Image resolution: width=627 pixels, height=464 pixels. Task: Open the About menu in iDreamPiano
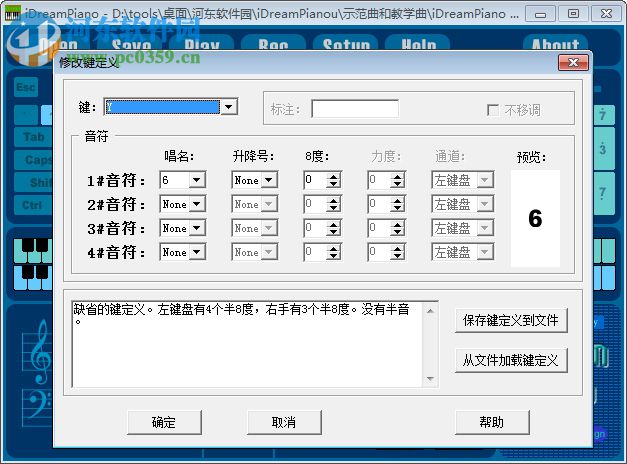coord(555,44)
